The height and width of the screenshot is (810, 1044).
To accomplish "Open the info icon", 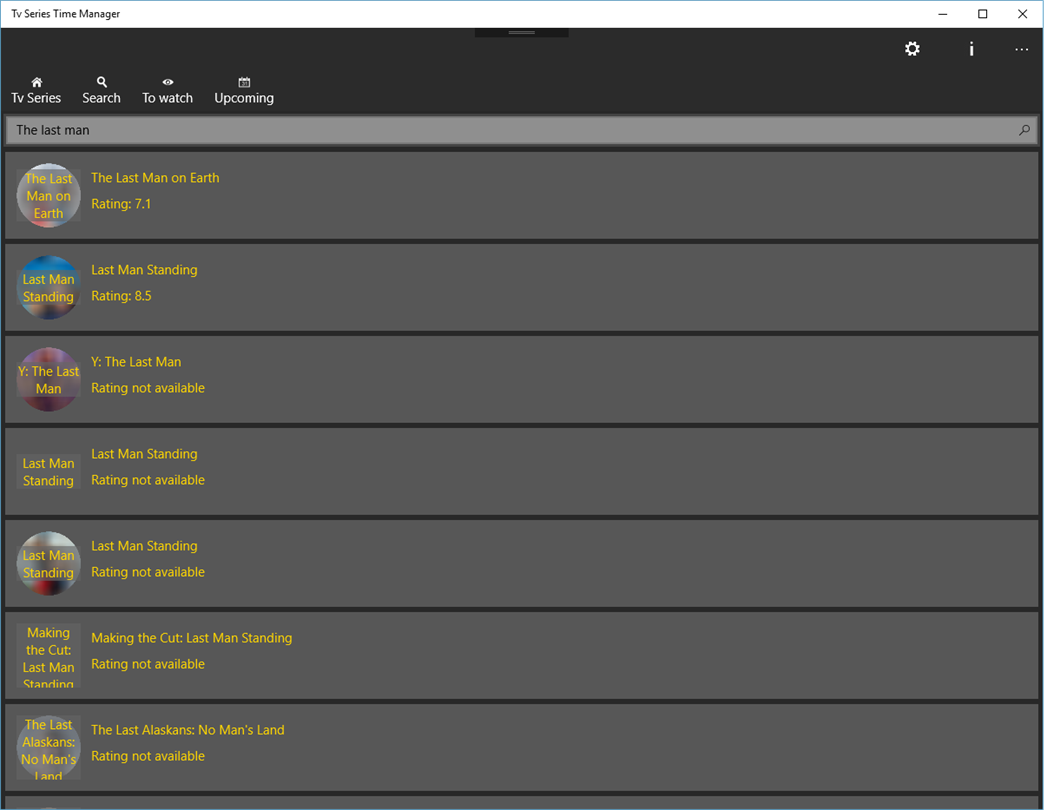I will (x=971, y=49).
